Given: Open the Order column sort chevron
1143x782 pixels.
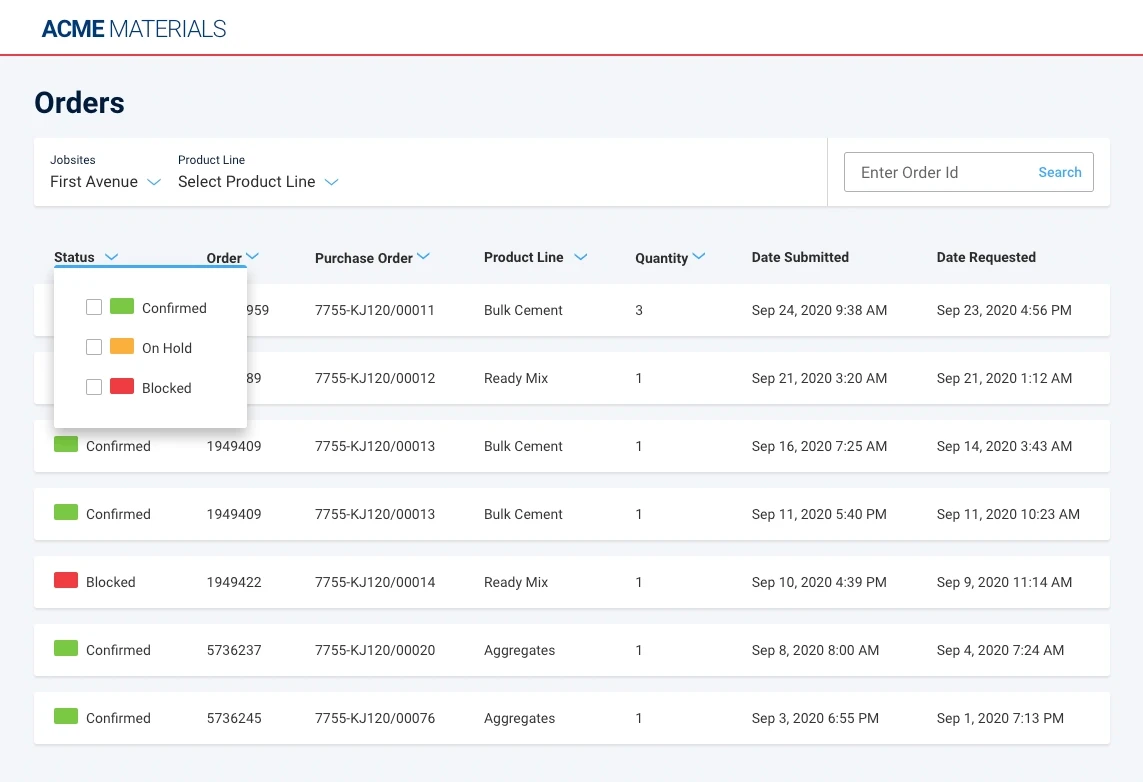Looking at the screenshot, I should (252, 256).
